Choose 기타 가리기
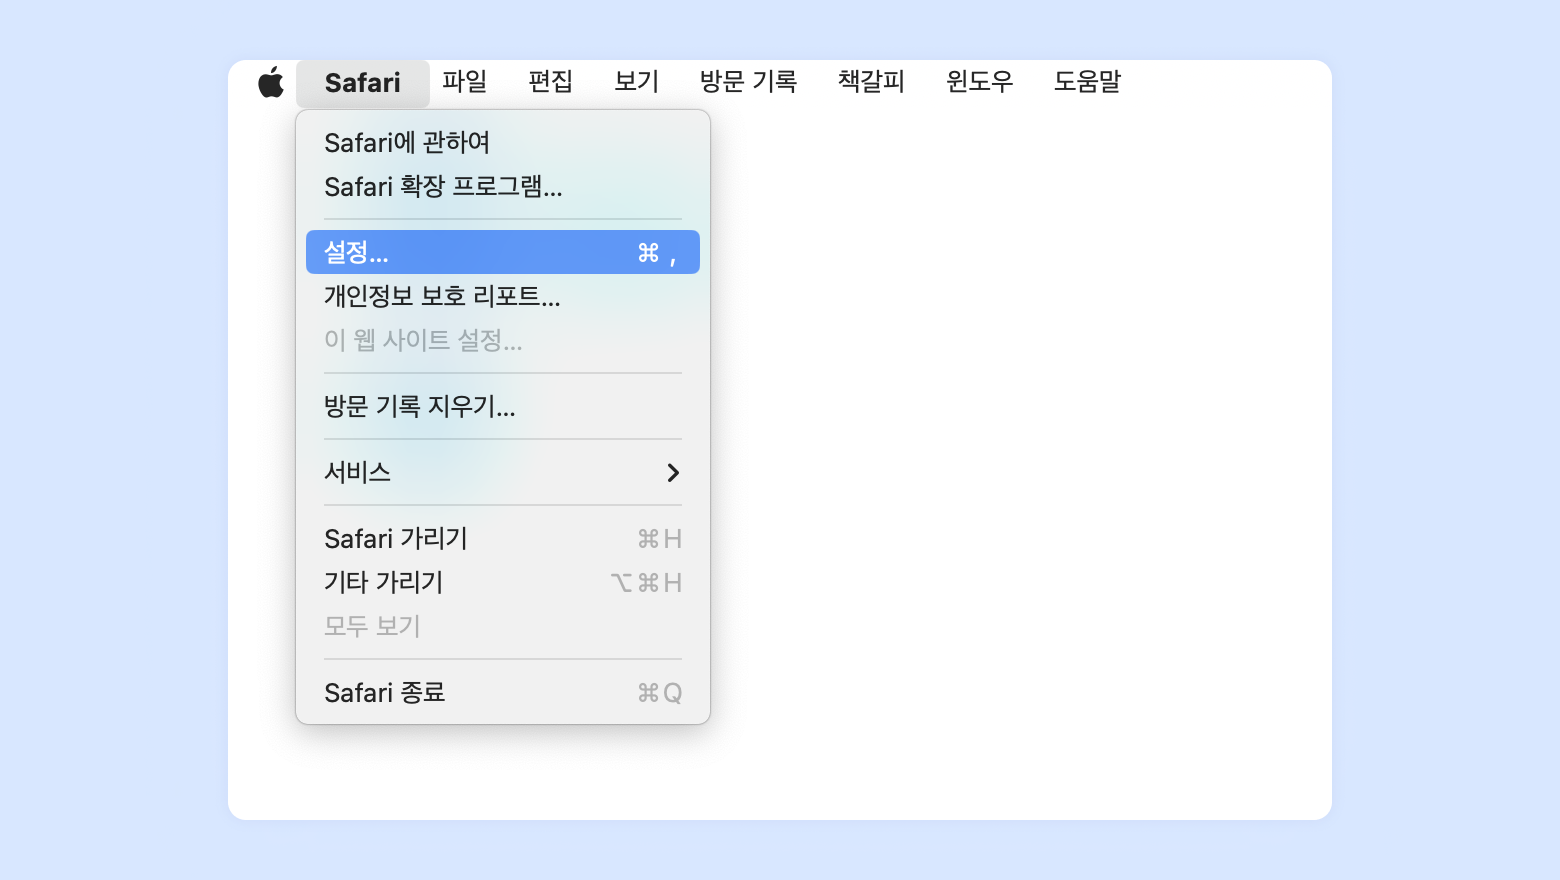Viewport: 1560px width, 880px height. 503,582
